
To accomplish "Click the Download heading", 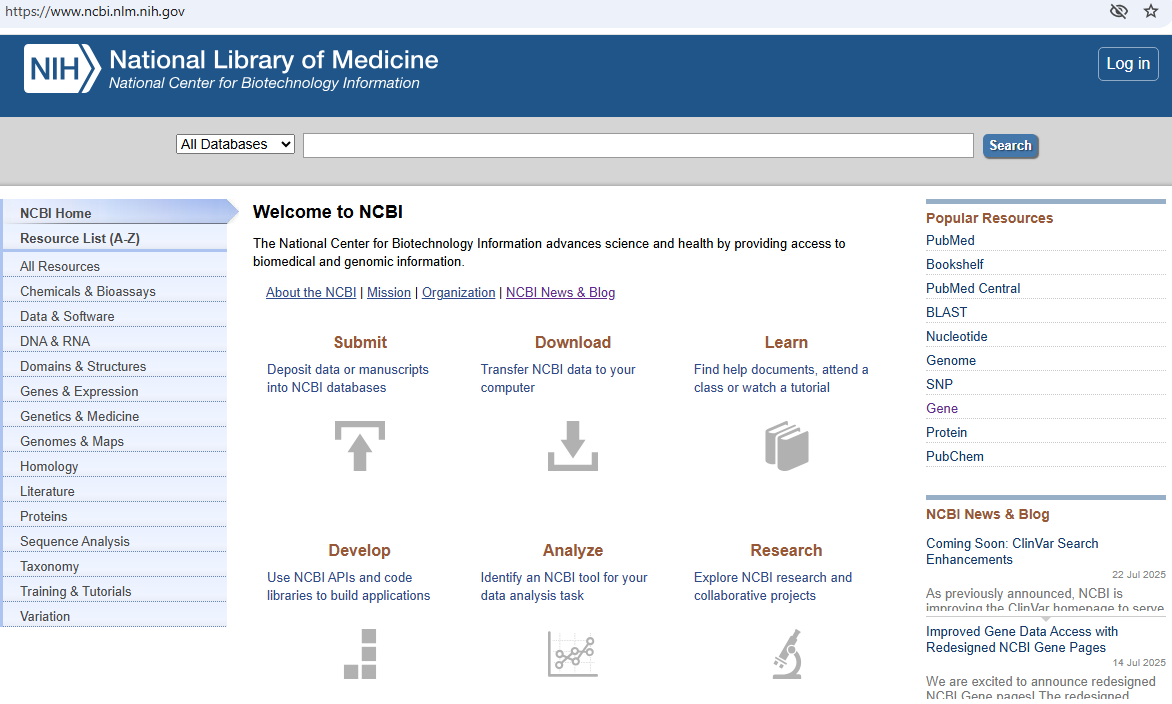I will pos(573,342).
